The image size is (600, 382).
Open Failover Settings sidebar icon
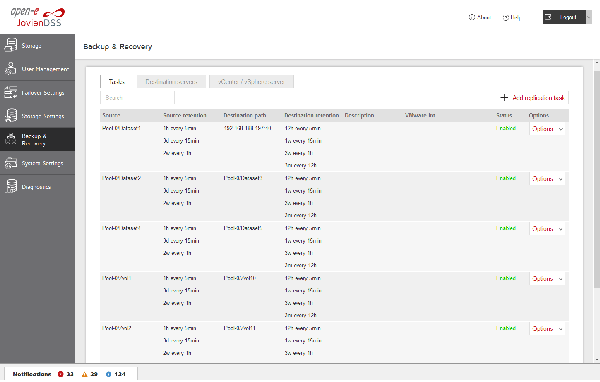pyautogui.click(x=11, y=93)
